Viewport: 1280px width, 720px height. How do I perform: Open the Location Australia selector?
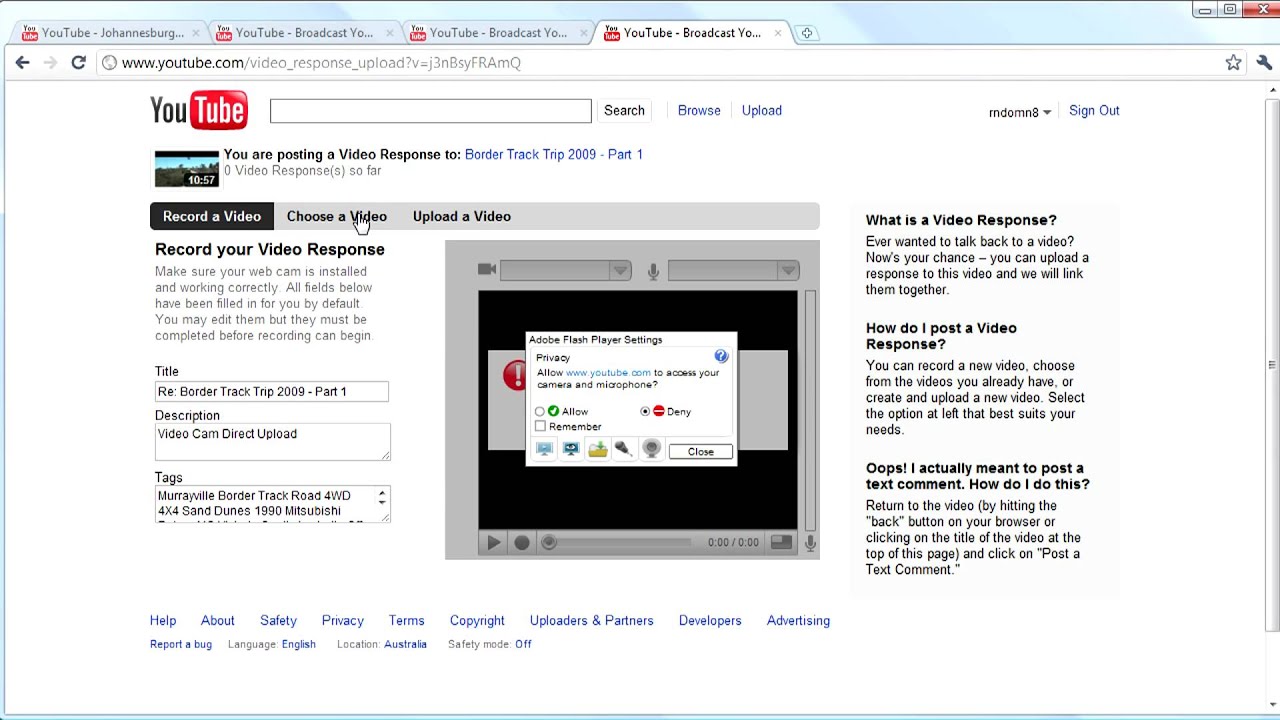(405, 644)
